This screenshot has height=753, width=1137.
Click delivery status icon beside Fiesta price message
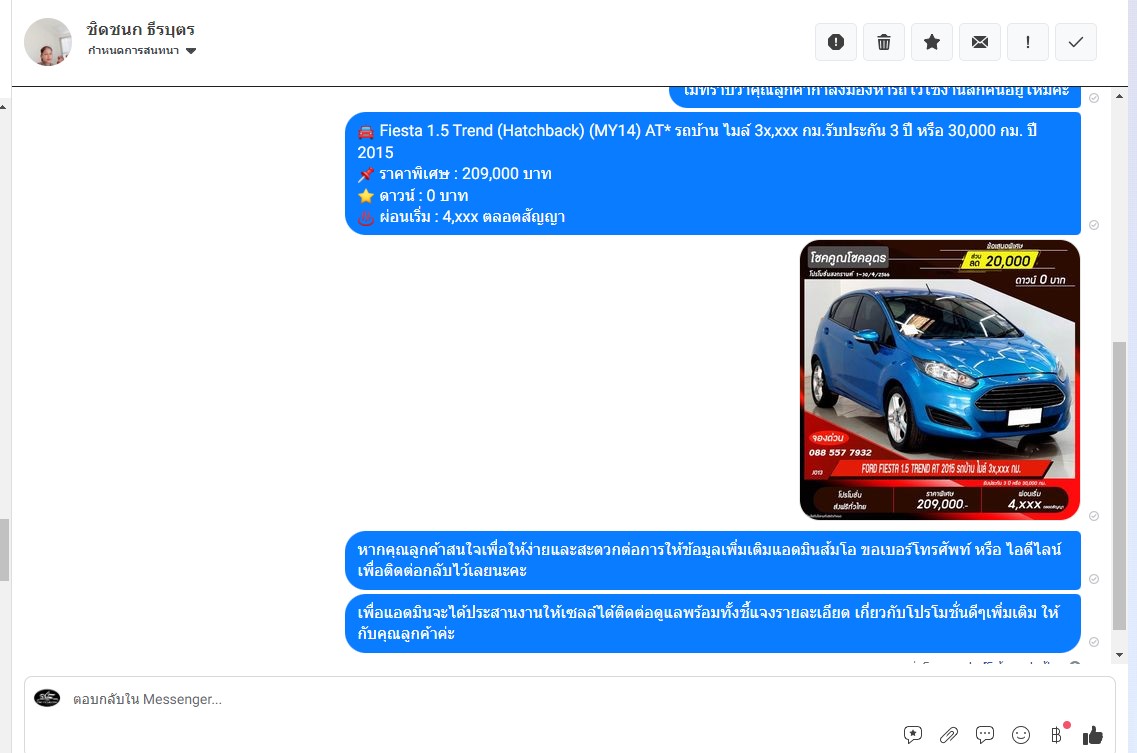click(x=1094, y=225)
